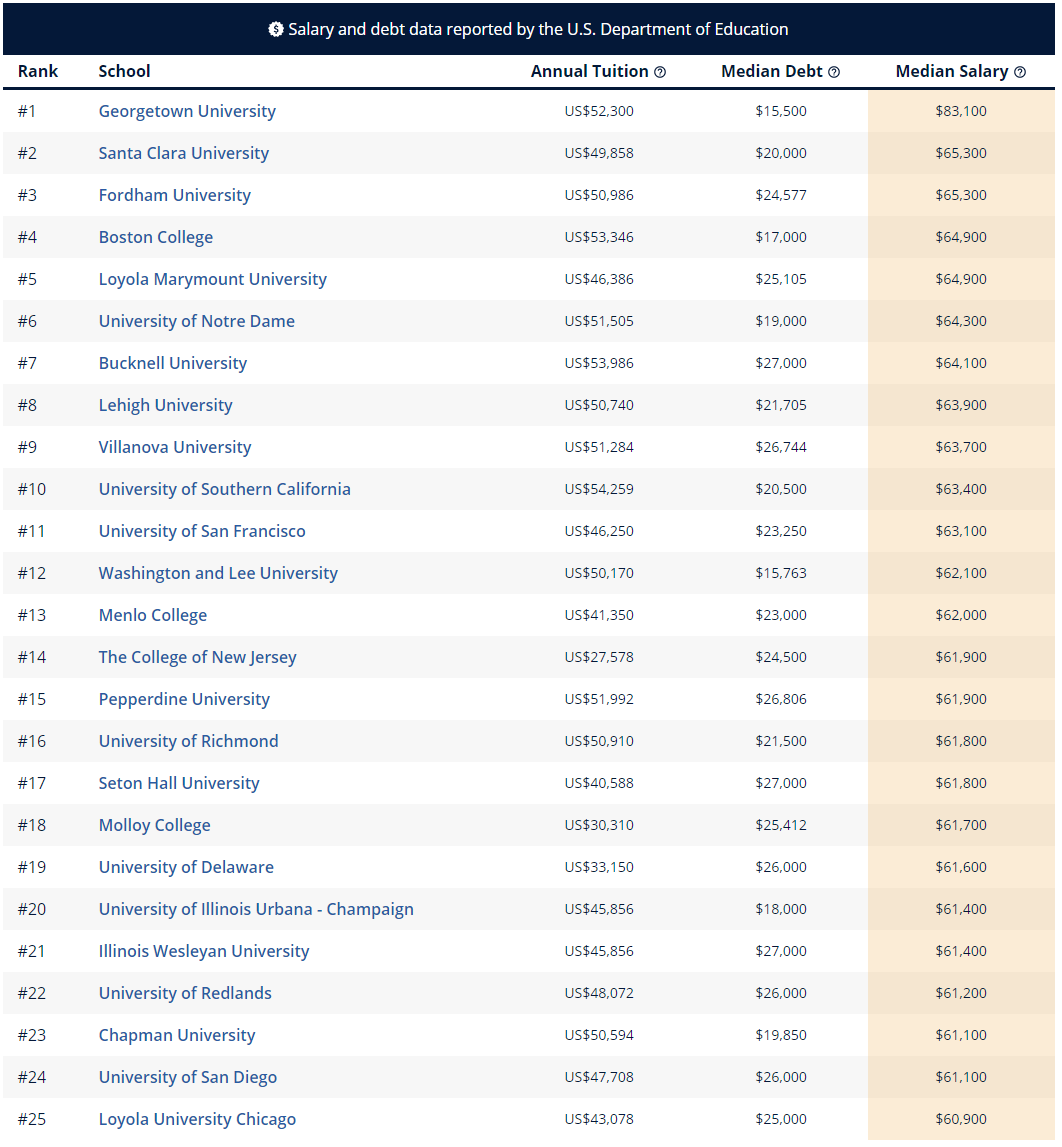Click the salary and debt data banner text

point(538,29)
